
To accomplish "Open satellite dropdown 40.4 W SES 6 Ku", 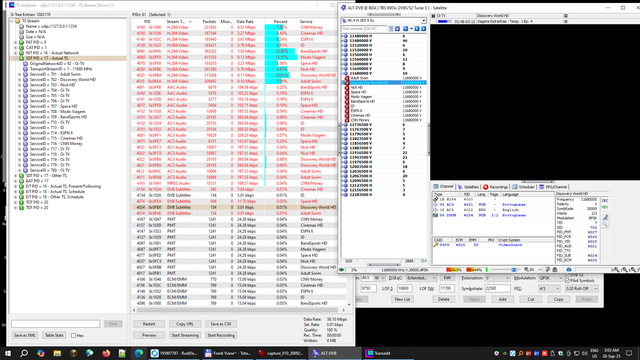I will click(x=424, y=20).
